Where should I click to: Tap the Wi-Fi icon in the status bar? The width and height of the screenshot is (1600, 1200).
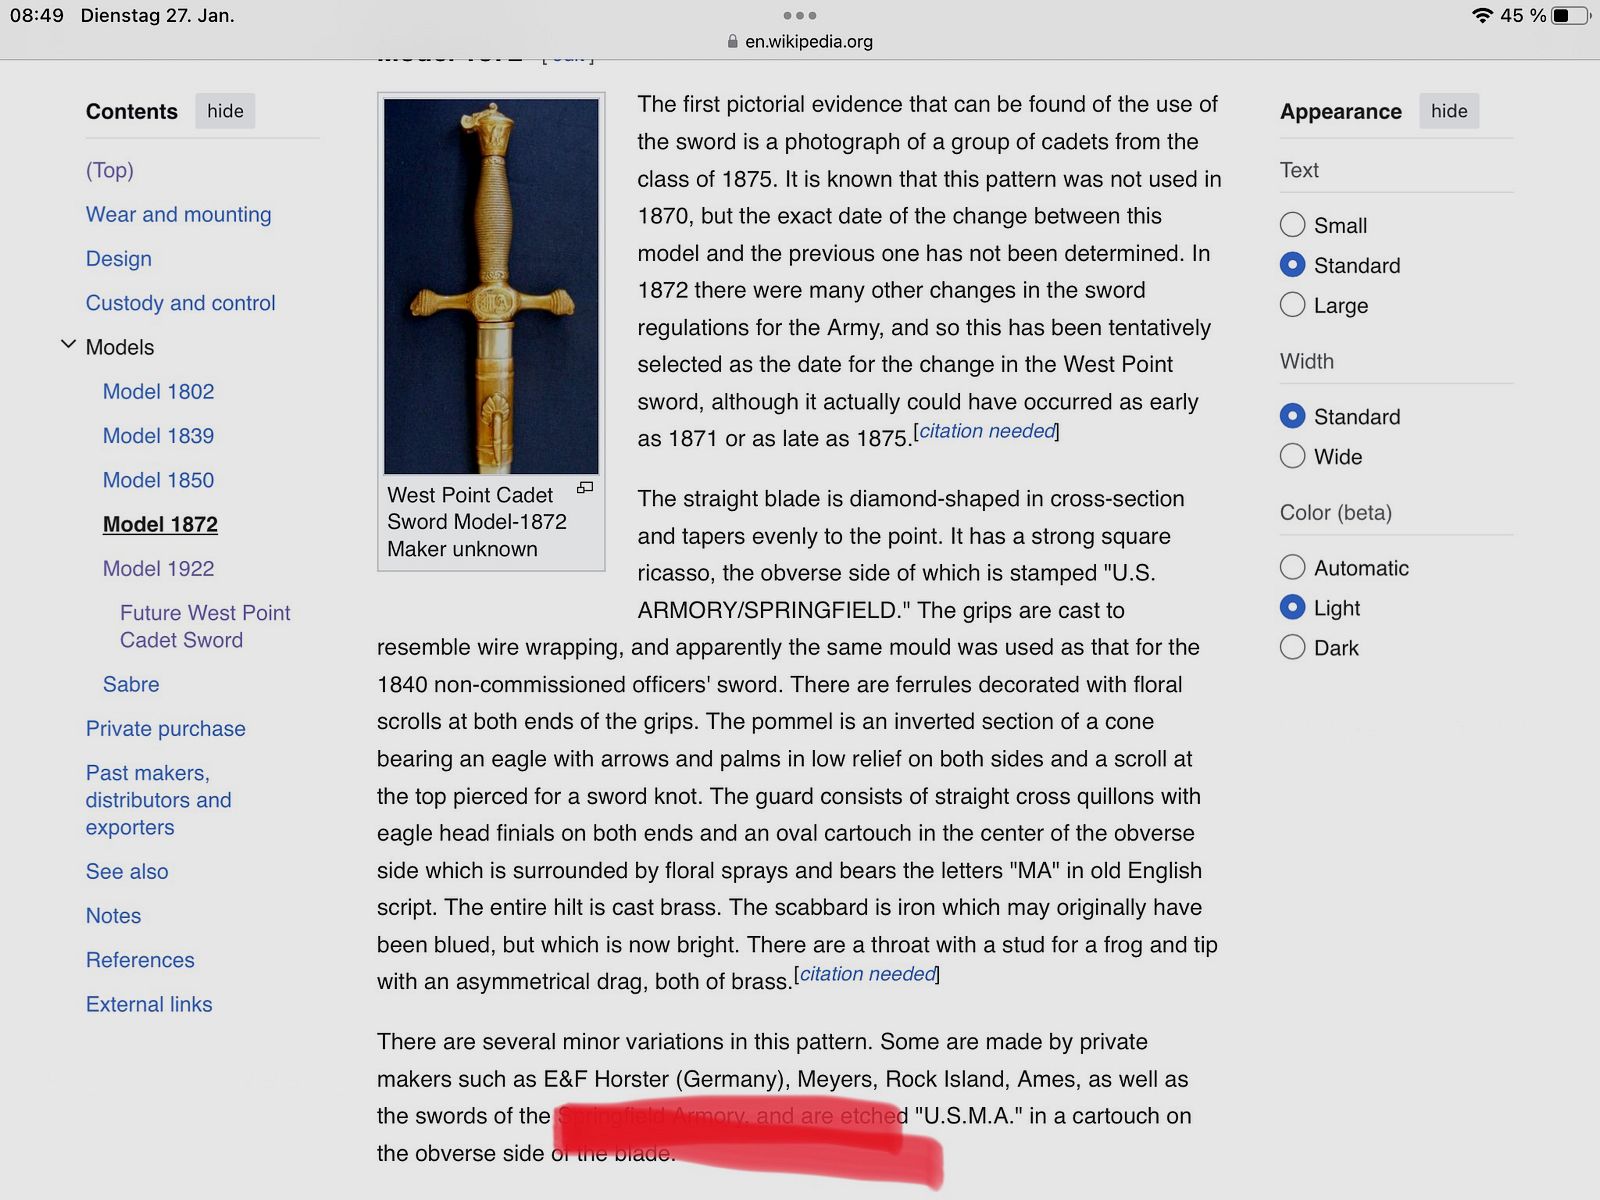coord(1482,15)
